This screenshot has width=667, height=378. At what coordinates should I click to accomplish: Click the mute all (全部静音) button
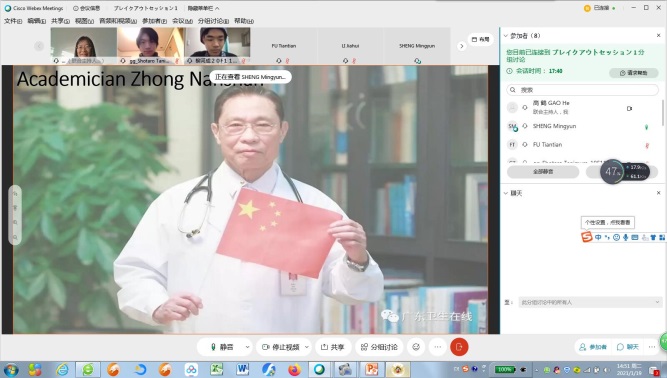pyautogui.click(x=543, y=172)
